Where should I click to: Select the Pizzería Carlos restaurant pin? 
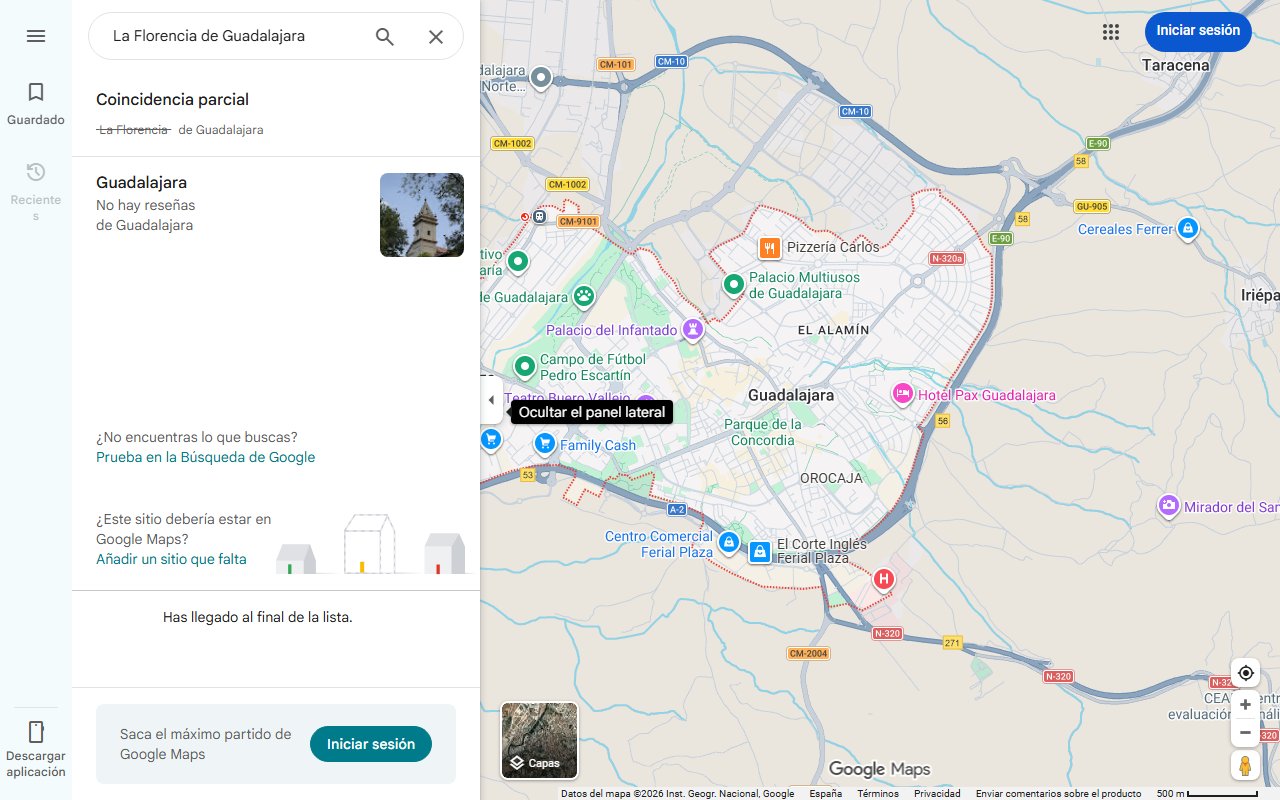(768, 247)
